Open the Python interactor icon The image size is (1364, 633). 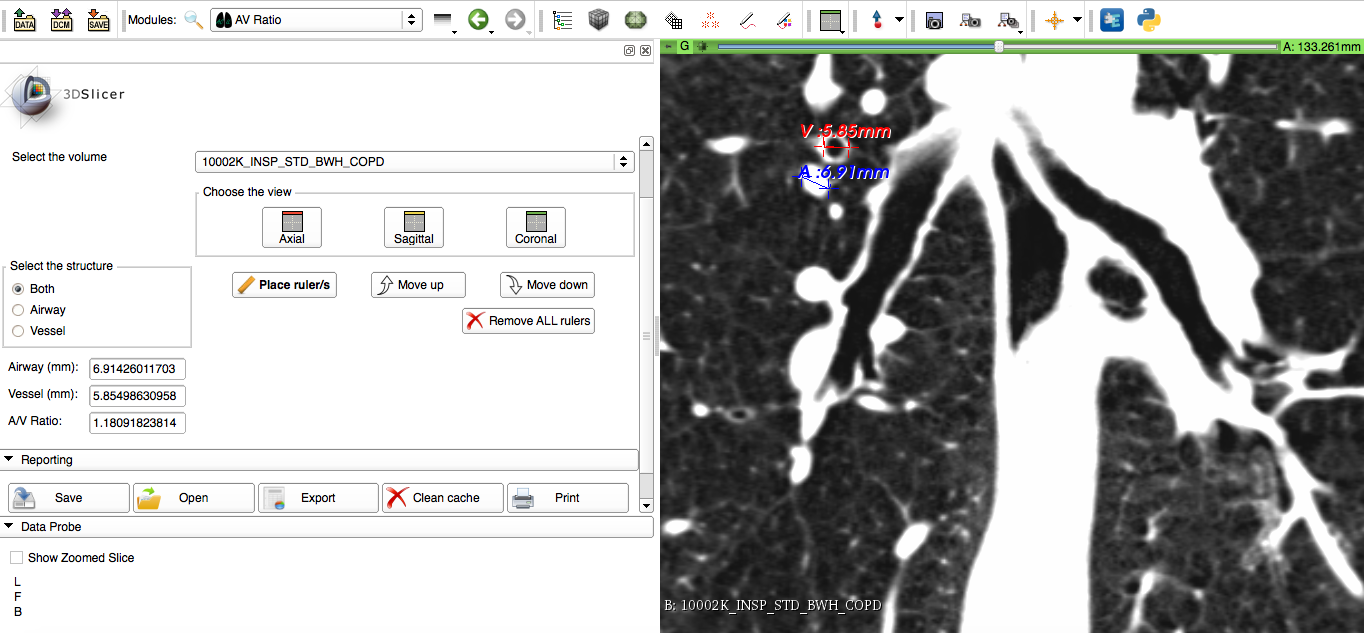pyautogui.click(x=1148, y=20)
